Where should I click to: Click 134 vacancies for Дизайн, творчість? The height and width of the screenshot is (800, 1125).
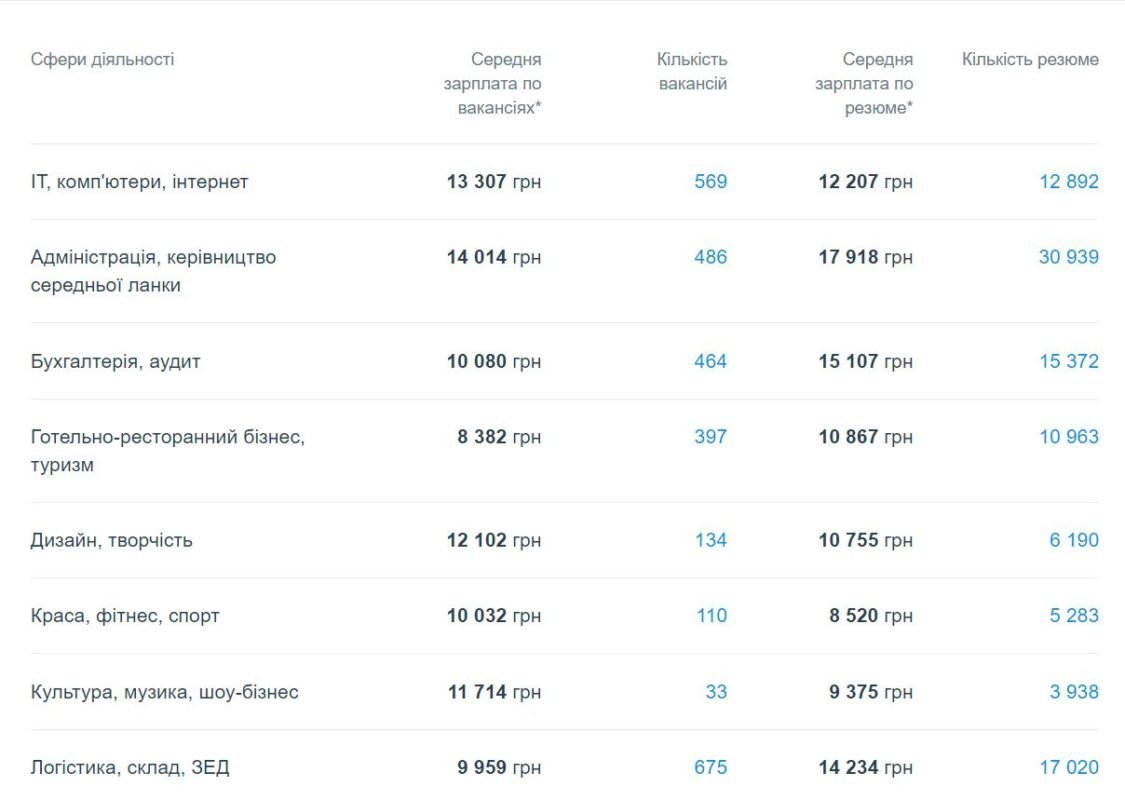(710, 540)
